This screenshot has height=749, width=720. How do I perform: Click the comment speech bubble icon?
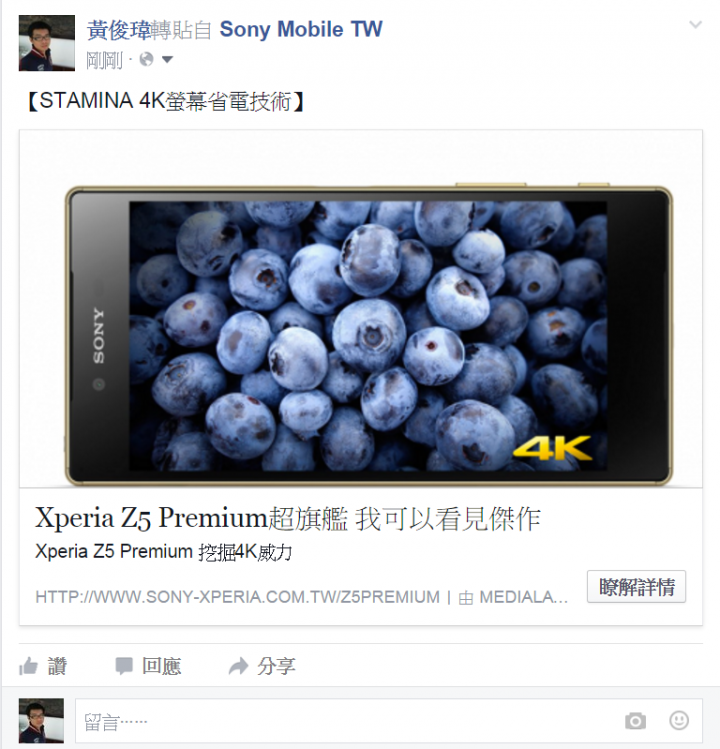(124, 666)
